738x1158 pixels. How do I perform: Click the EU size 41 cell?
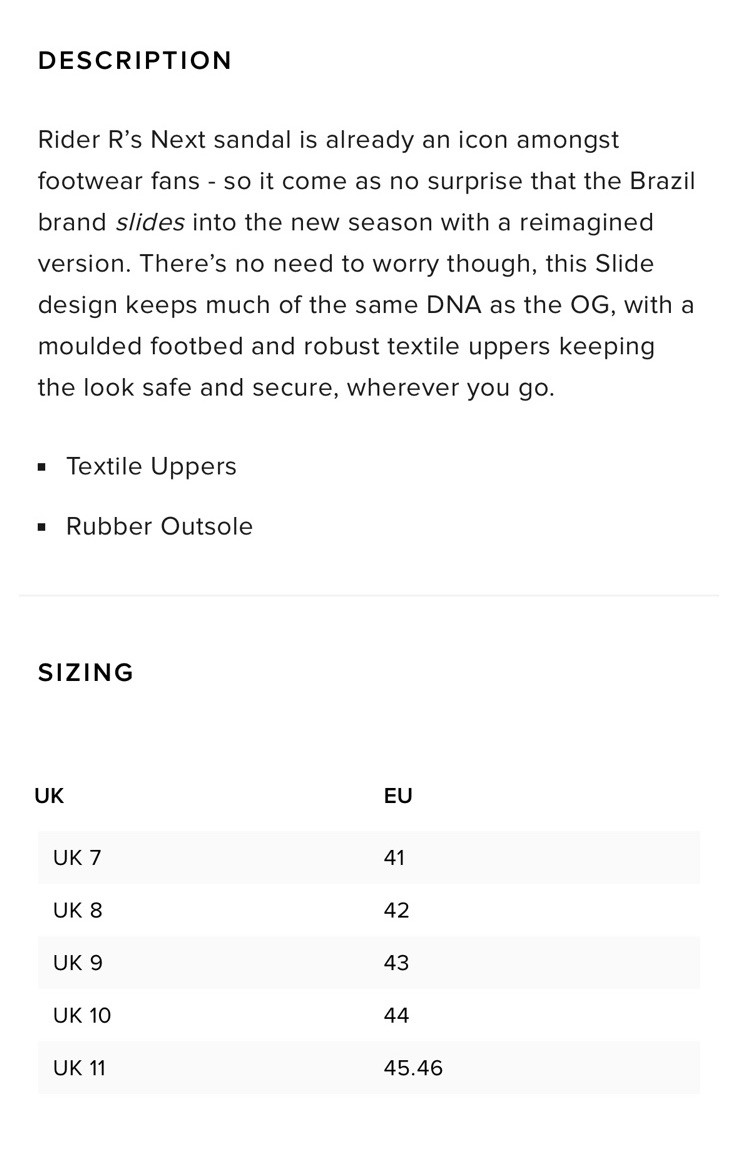click(394, 857)
